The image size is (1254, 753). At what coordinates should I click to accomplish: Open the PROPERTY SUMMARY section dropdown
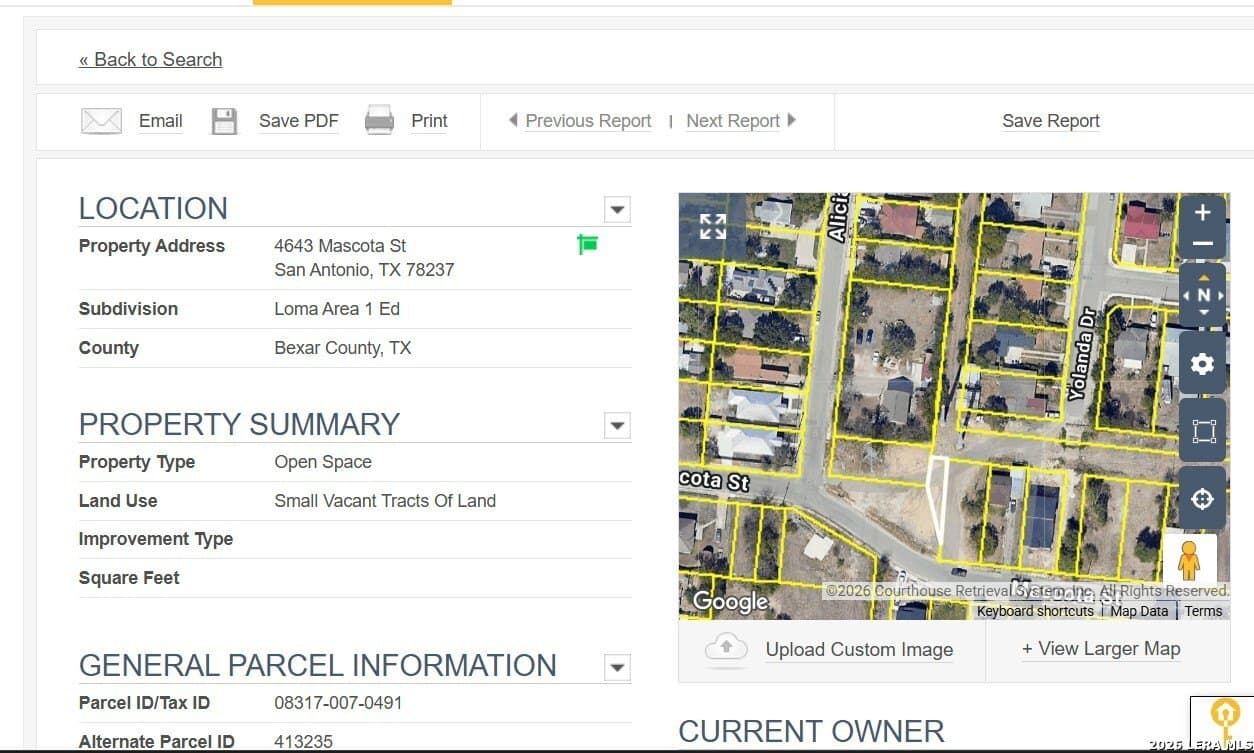click(616, 426)
